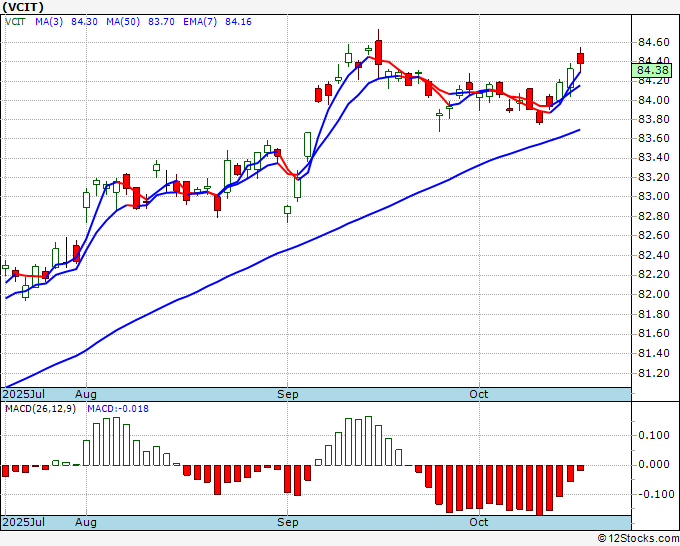Click the MA(3) legend label
Image resolution: width=680 pixels, height=546 pixels.
(49, 22)
